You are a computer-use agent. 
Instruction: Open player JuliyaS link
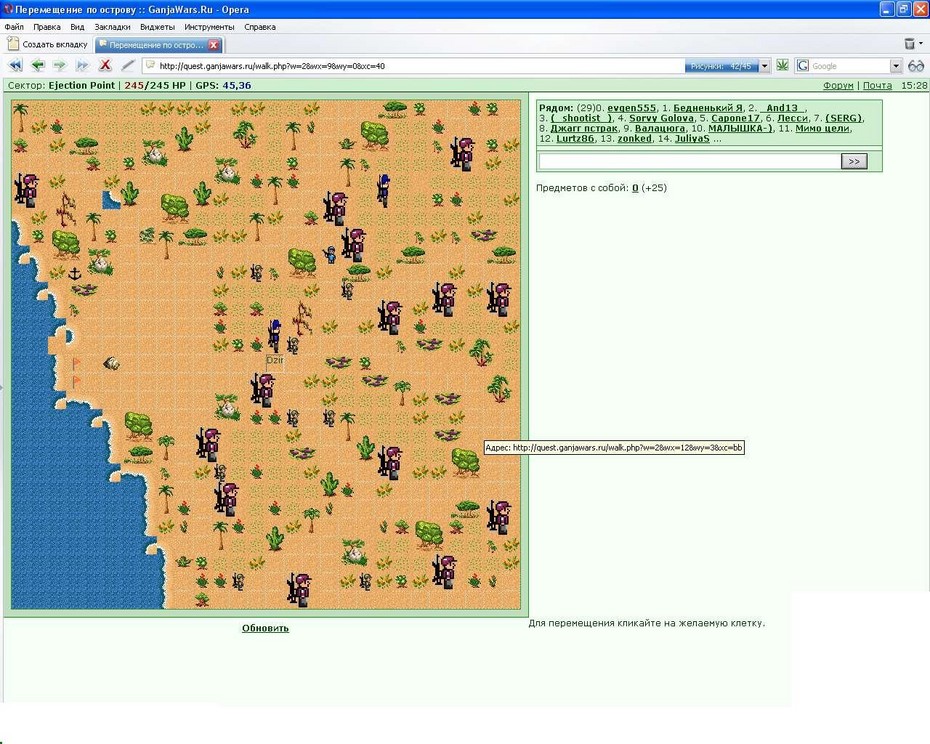692,138
